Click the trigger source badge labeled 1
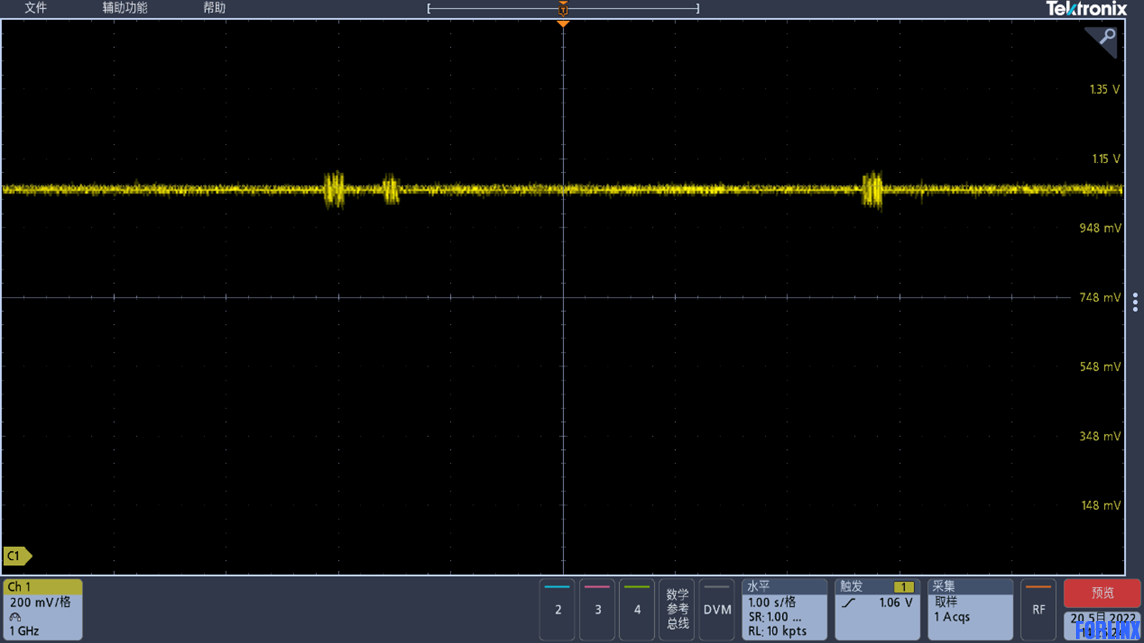 (903, 587)
